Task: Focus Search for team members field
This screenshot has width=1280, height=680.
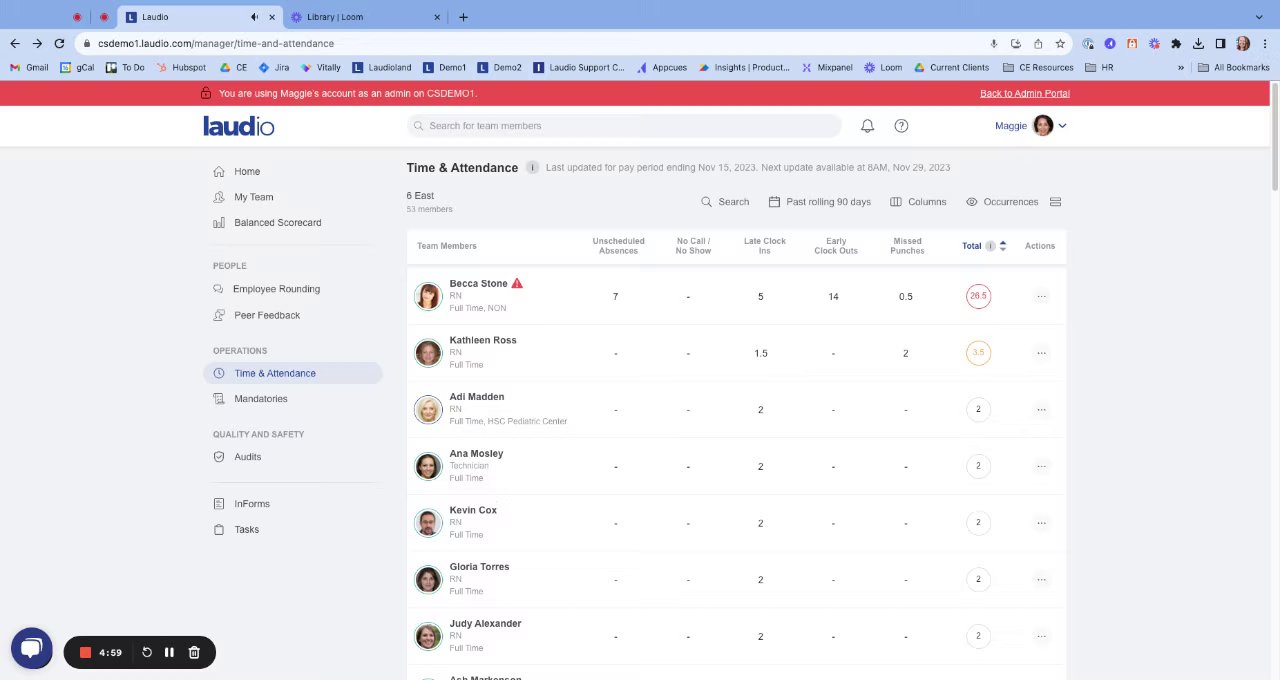Action: pyautogui.click(x=624, y=126)
